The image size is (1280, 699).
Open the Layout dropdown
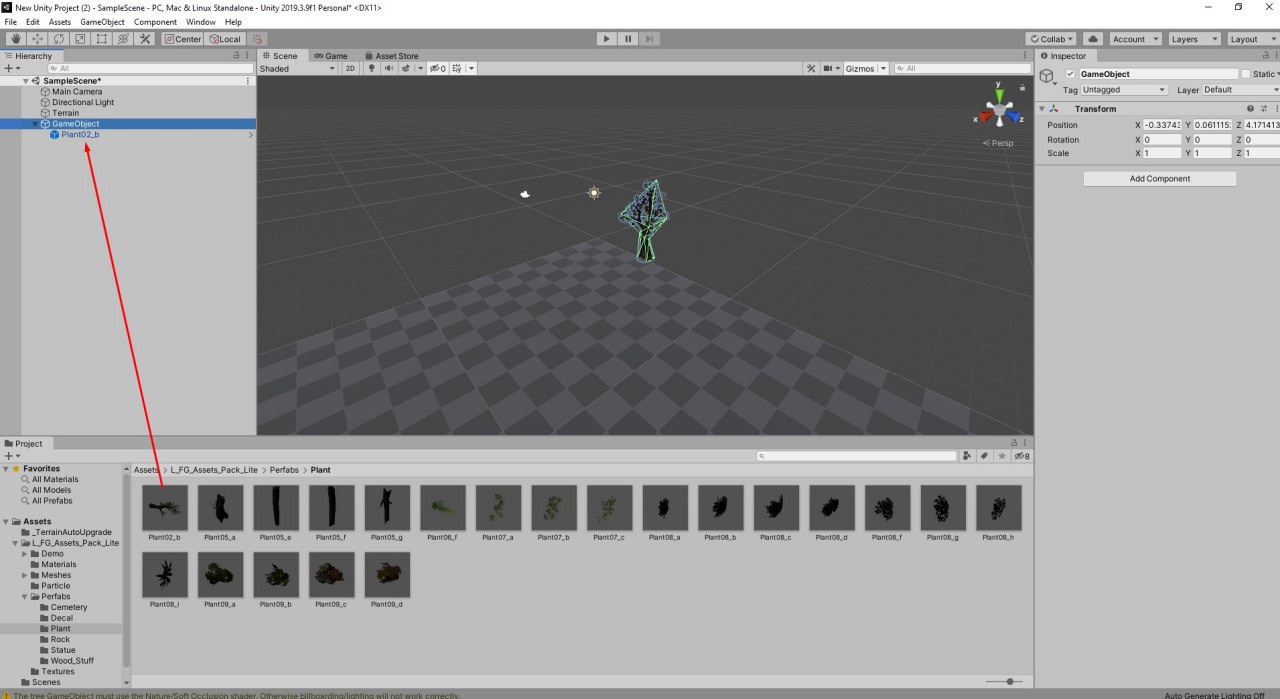point(1251,39)
